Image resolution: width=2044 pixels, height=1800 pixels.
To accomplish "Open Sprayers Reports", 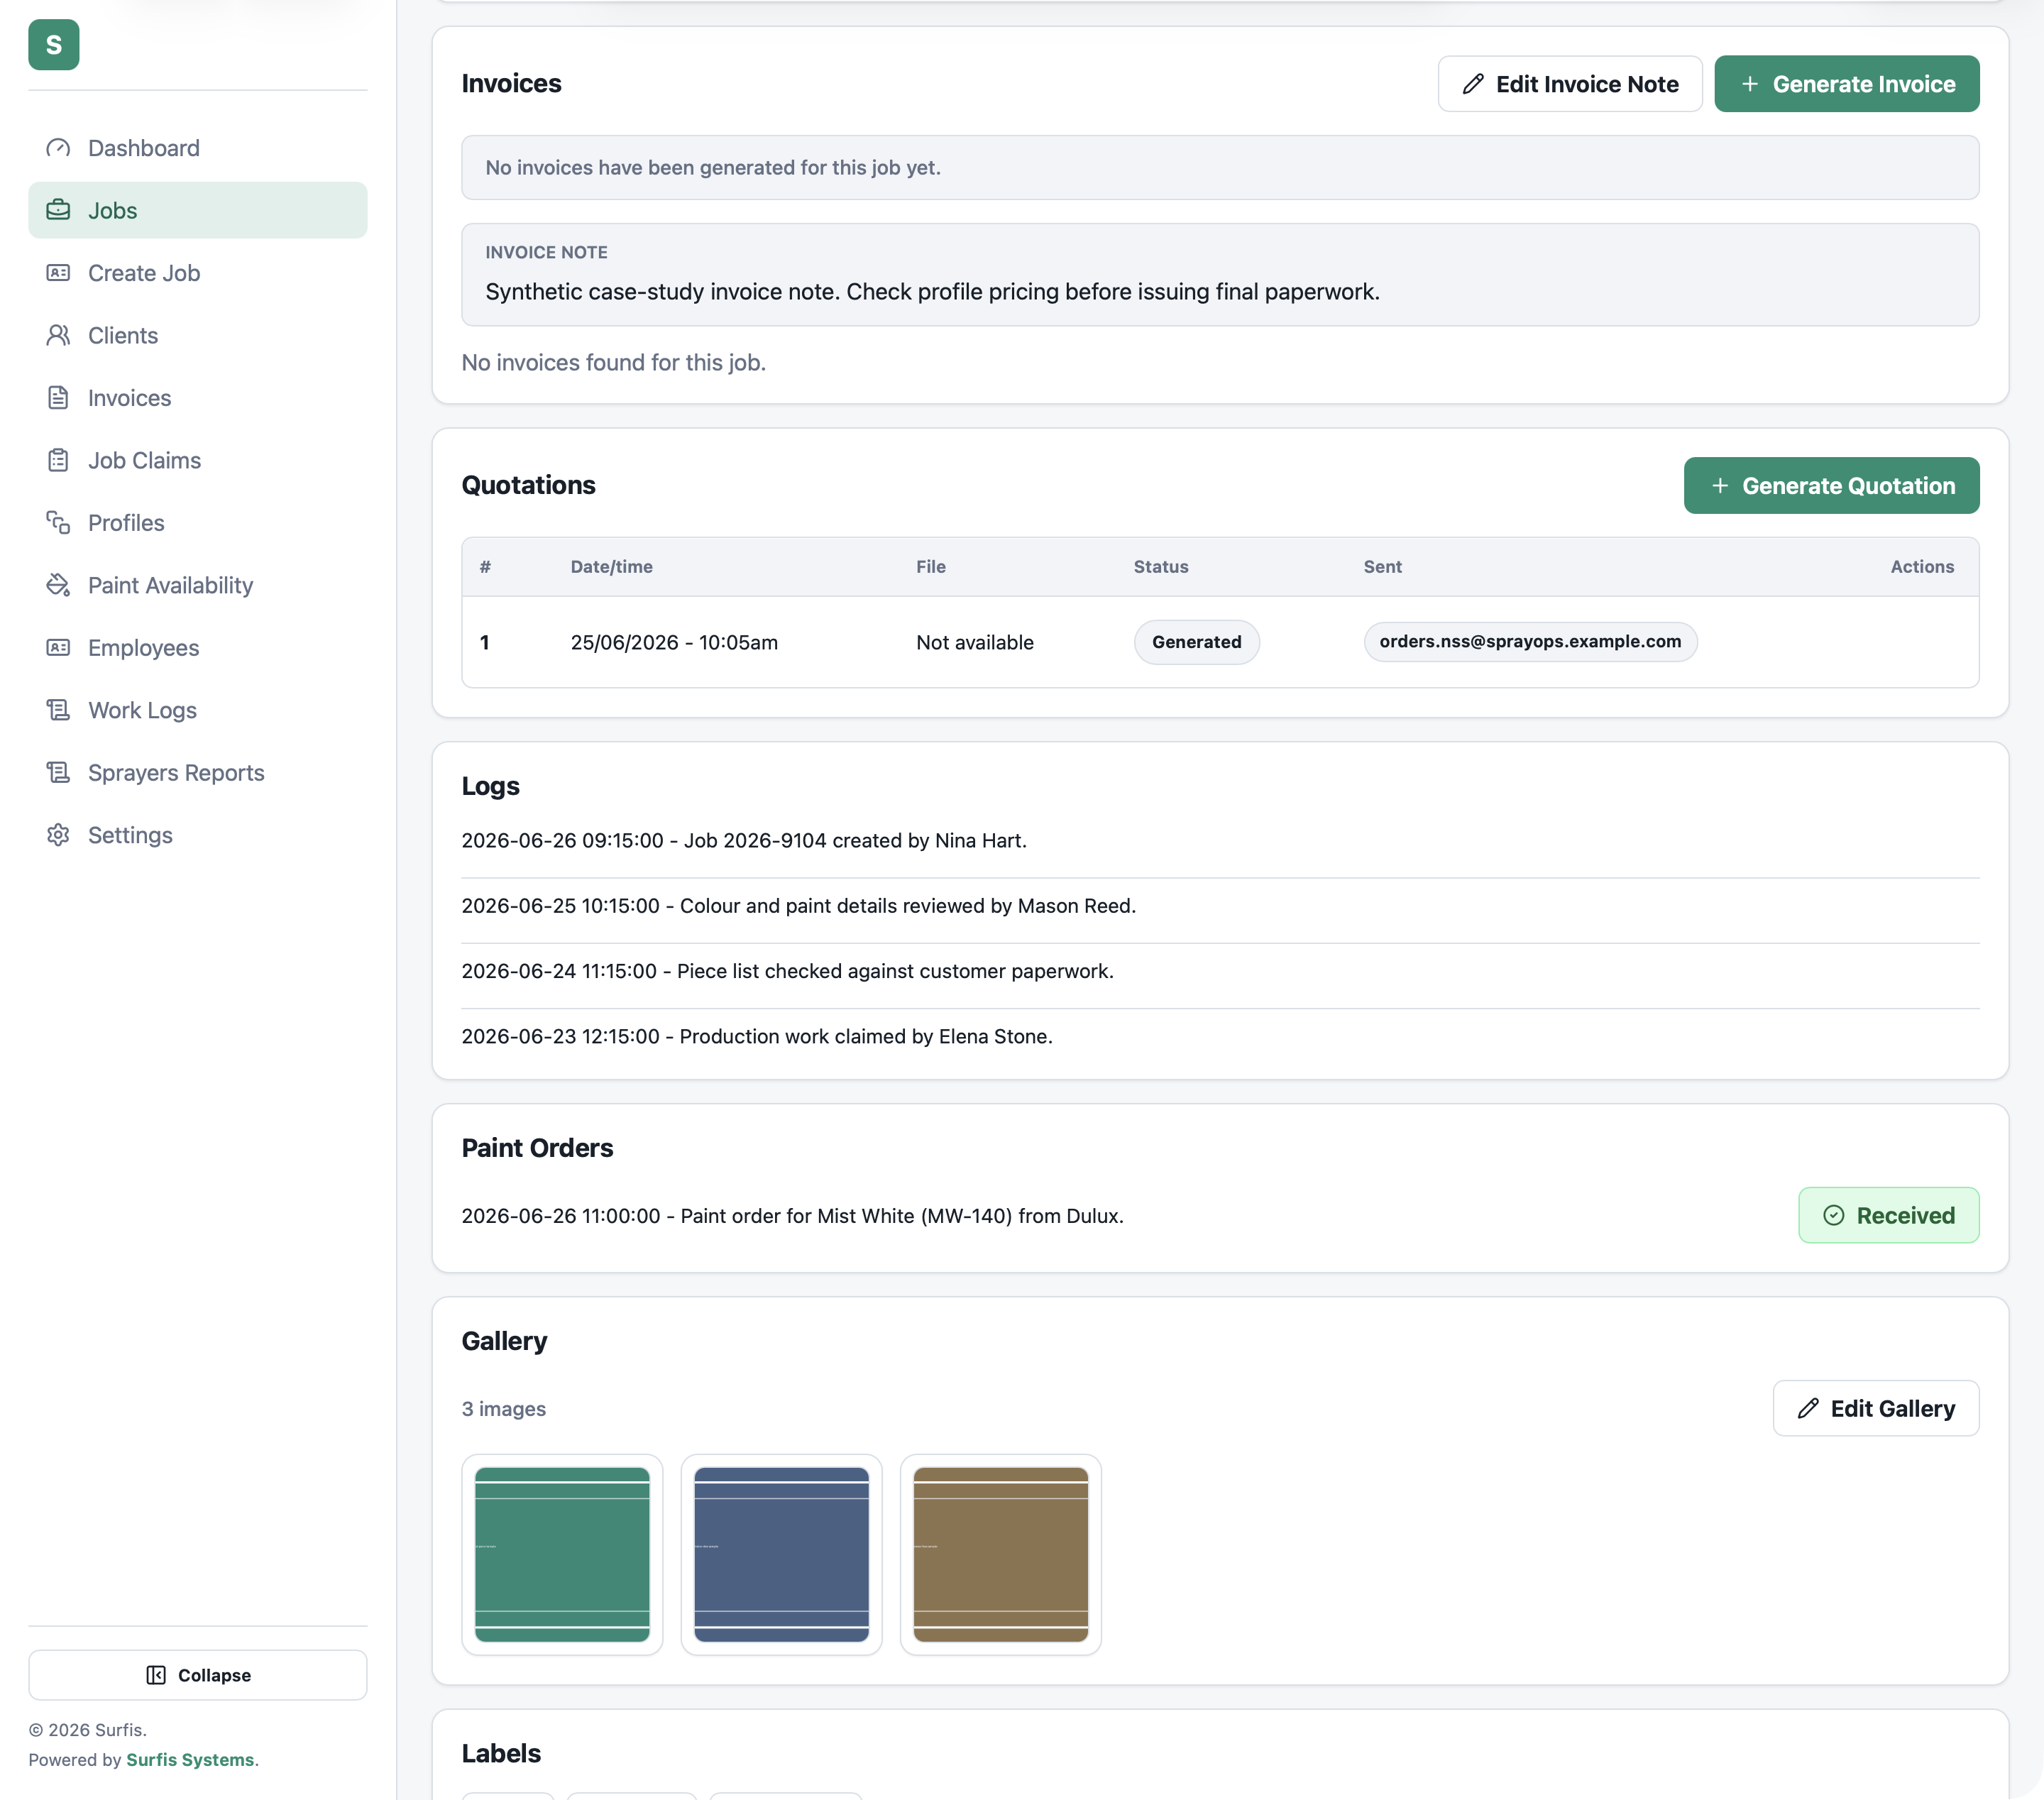I will point(198,773).
